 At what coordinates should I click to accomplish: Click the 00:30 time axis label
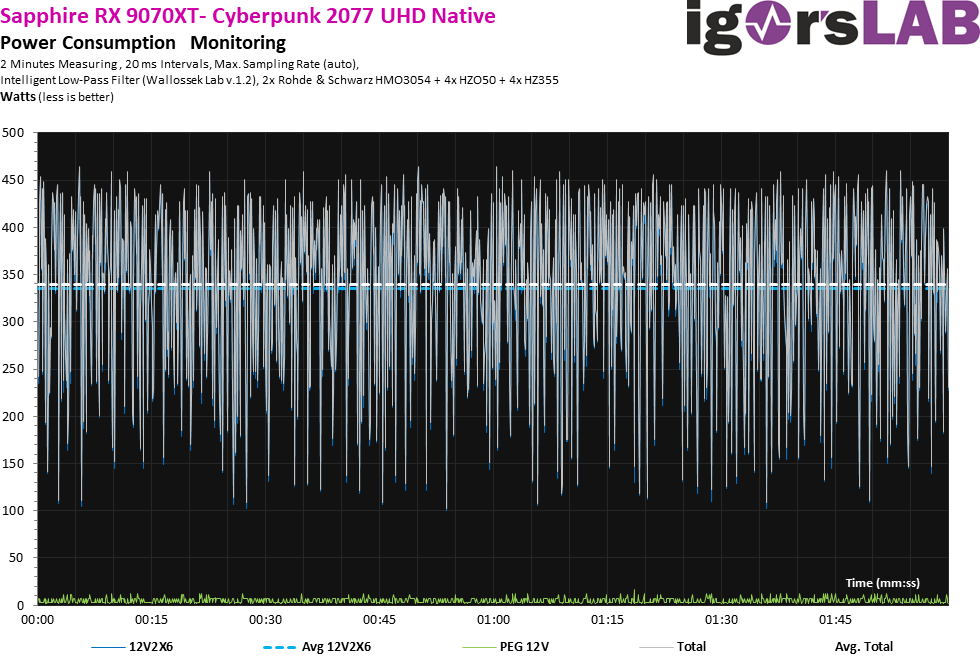(266, 620)
